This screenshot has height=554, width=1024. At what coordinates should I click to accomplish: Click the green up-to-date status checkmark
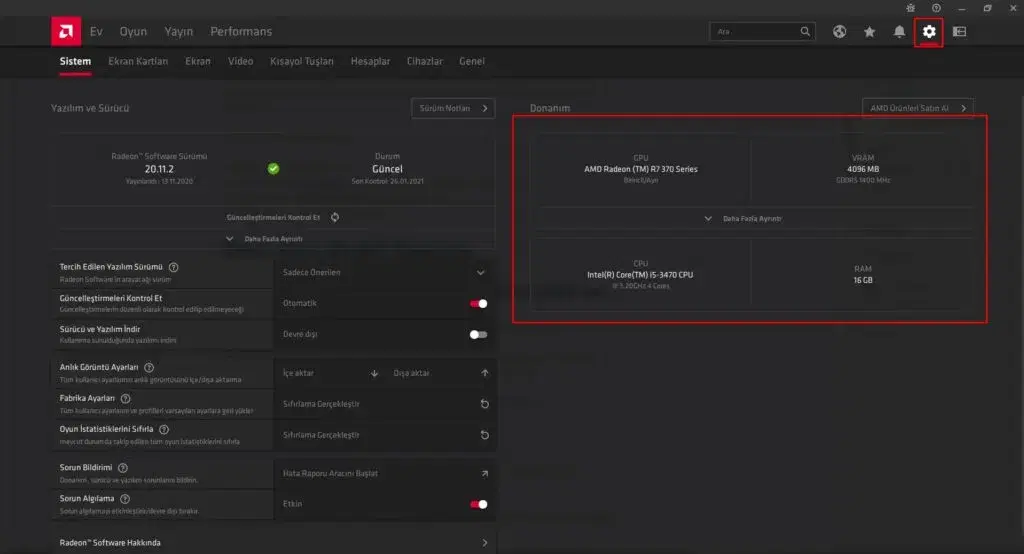(x=274, y=169)
